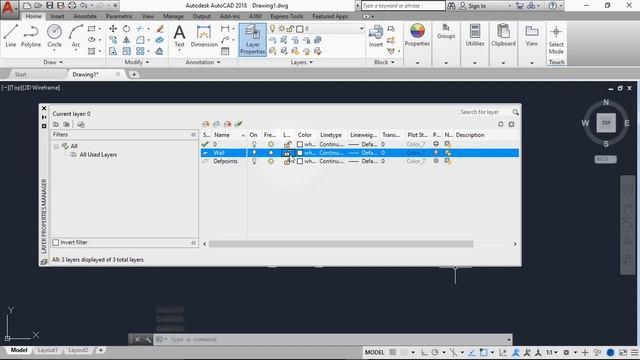Click the new drawing tab plus button
640x360 pixels.
click(x=134, y=75)
